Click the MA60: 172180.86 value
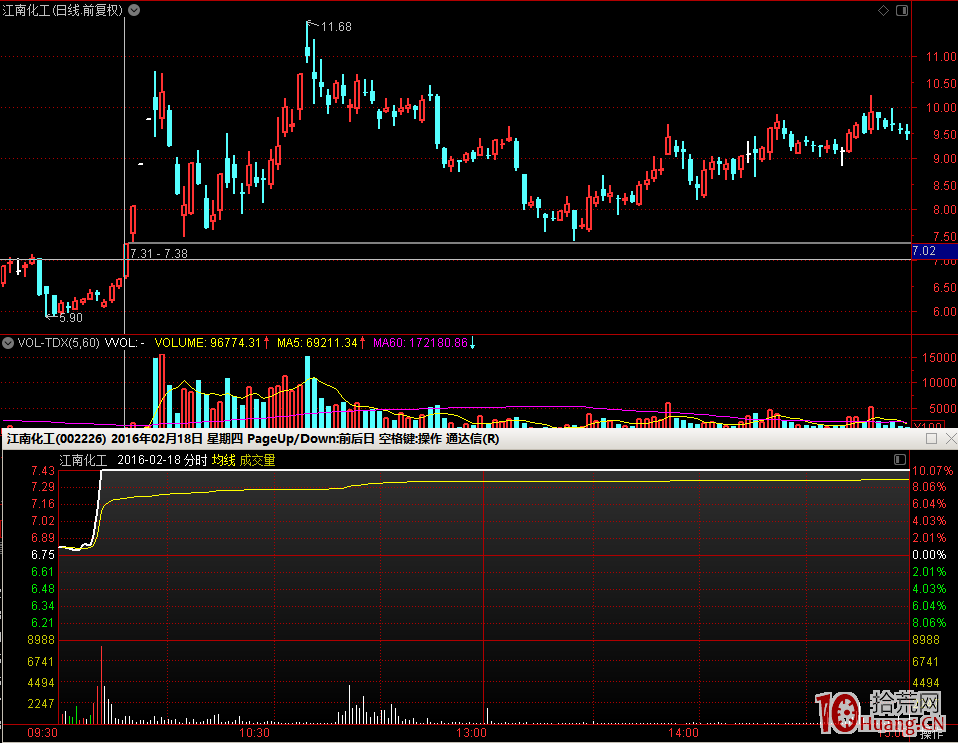This screenshot has width=958, height=743. point(420,343)
